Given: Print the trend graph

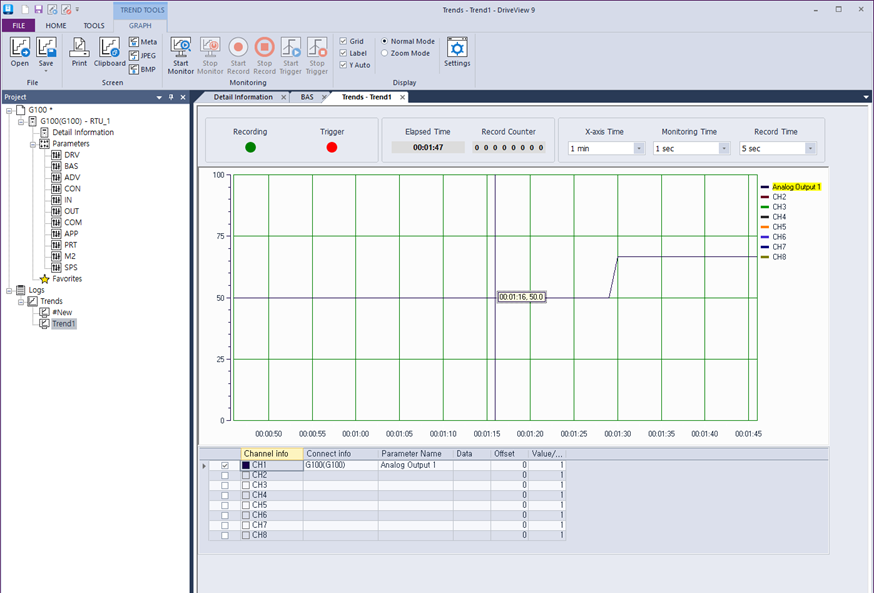Looking at the screenshot, I should pyautogui.click(x=79, y=52).
